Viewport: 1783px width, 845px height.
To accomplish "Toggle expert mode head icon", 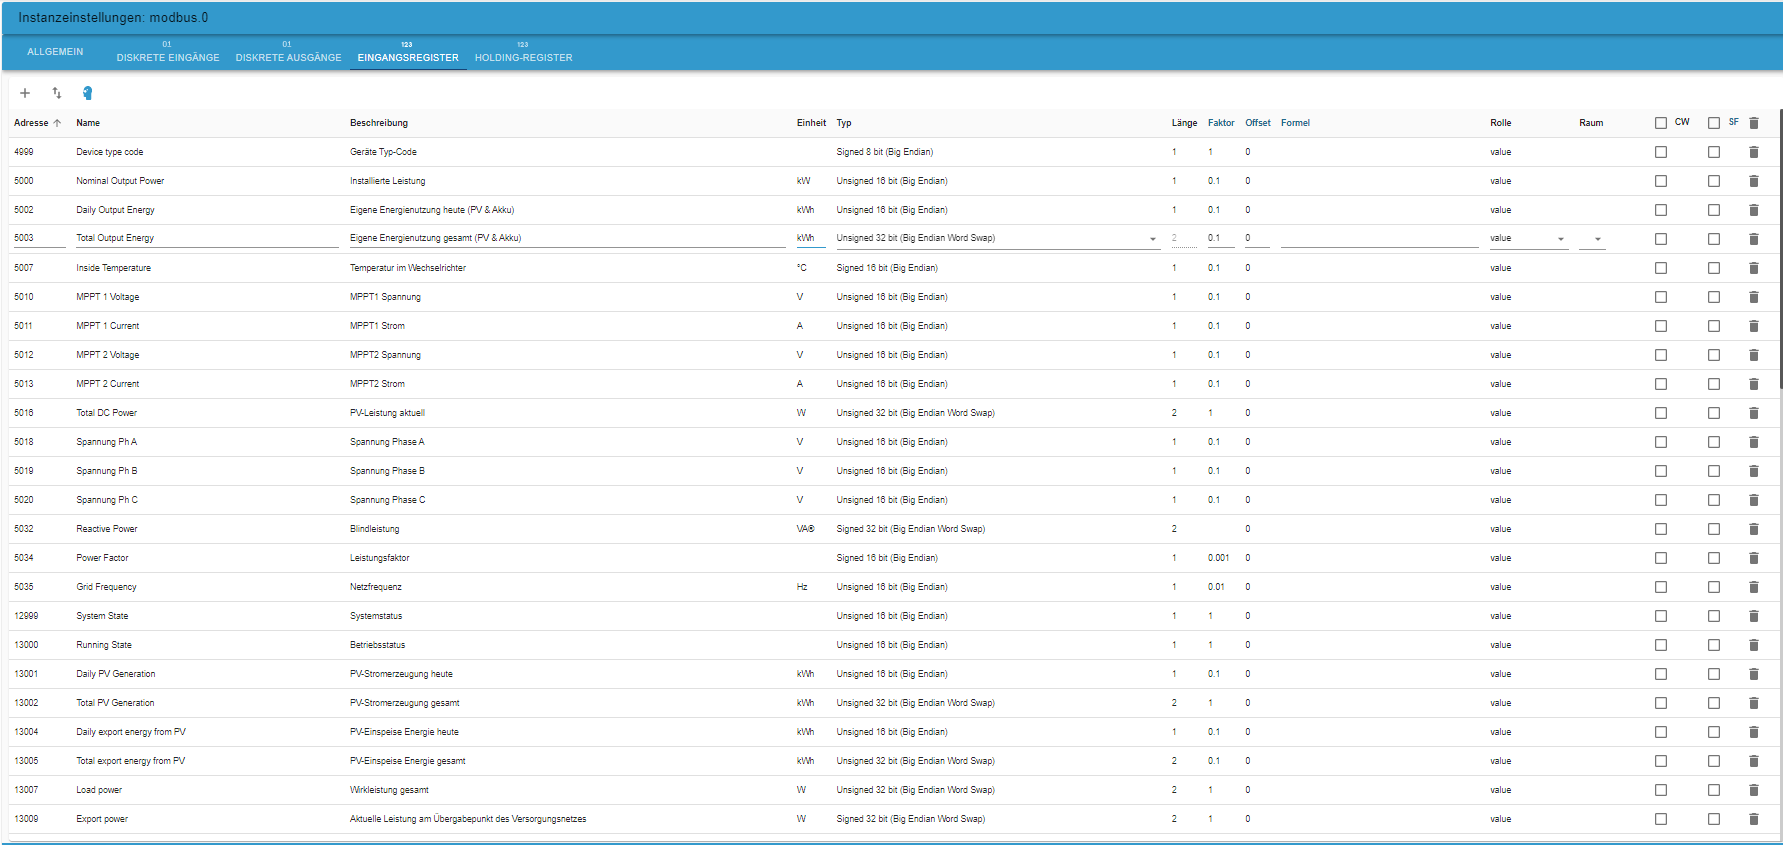I will pyautogui.click(x=87, y=93).
